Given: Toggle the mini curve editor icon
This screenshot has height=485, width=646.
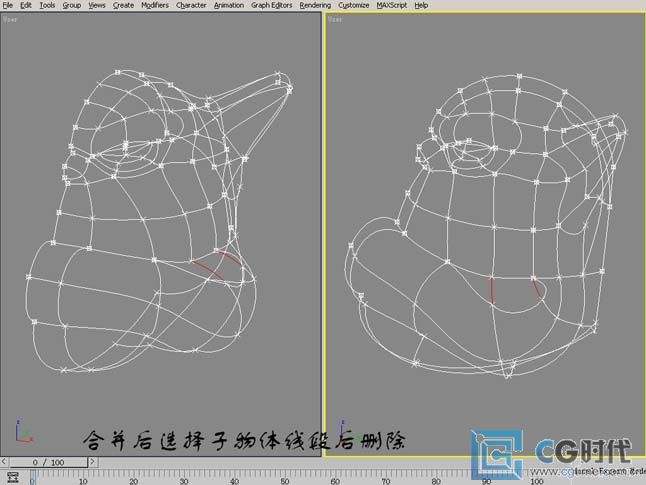Looking at the screenshot, I should 13,477.
